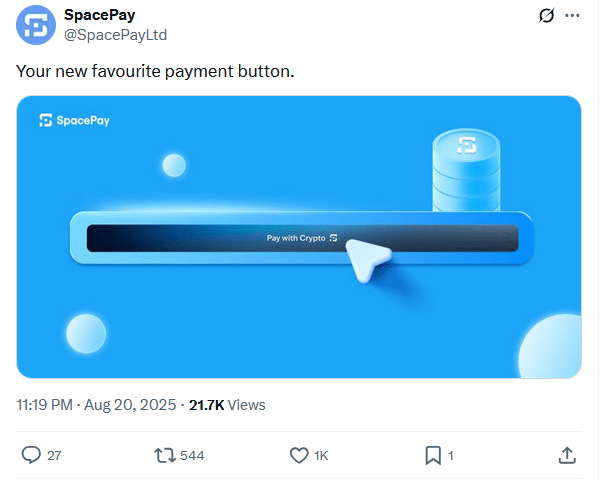Click the bookmark count number 1
The height and width of the screenshot is (480, 606).
click(450, 456)
